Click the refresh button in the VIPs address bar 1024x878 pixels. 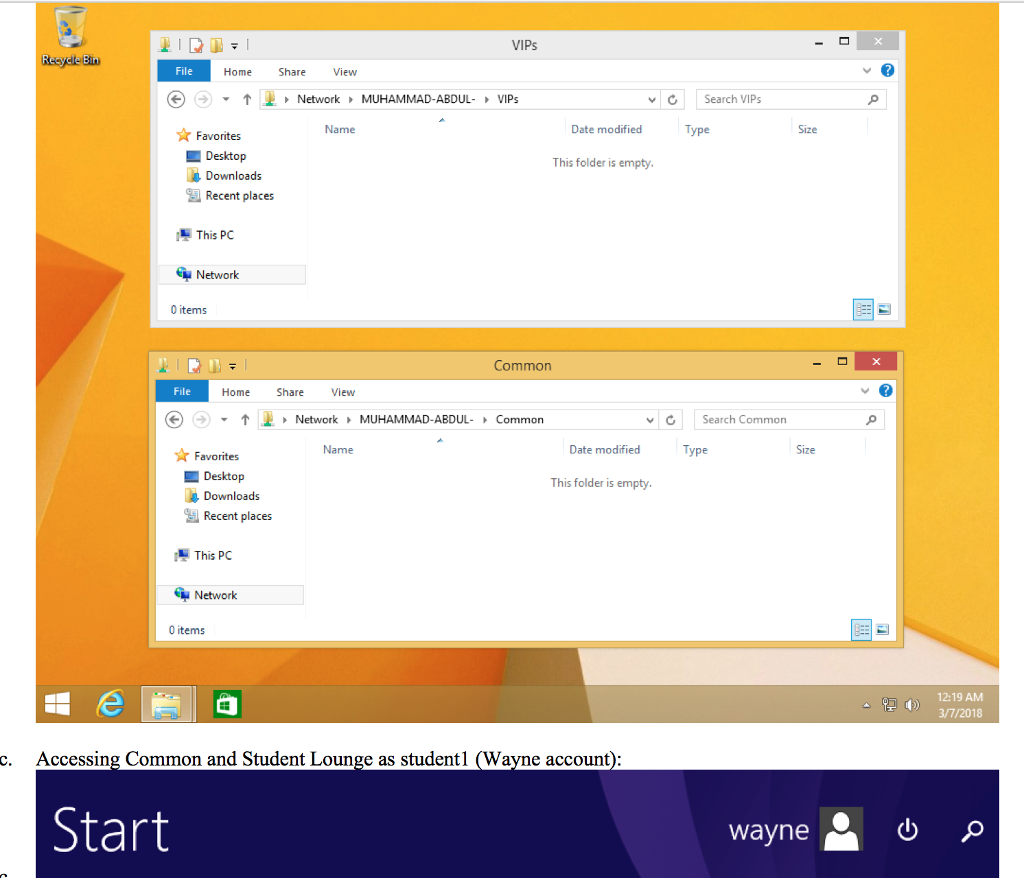pyautogui.click(x=672, y=99)
